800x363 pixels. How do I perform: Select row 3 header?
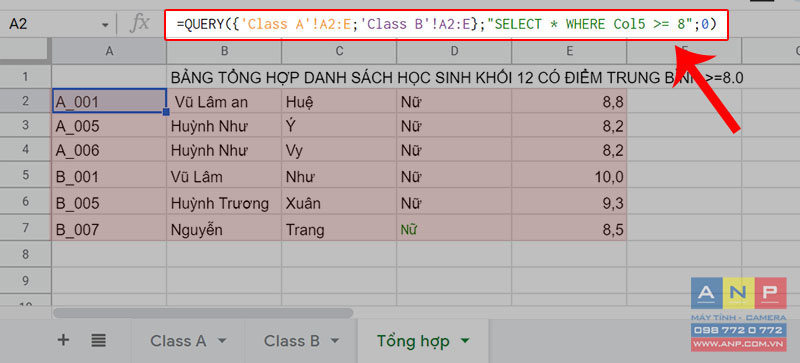26,126
